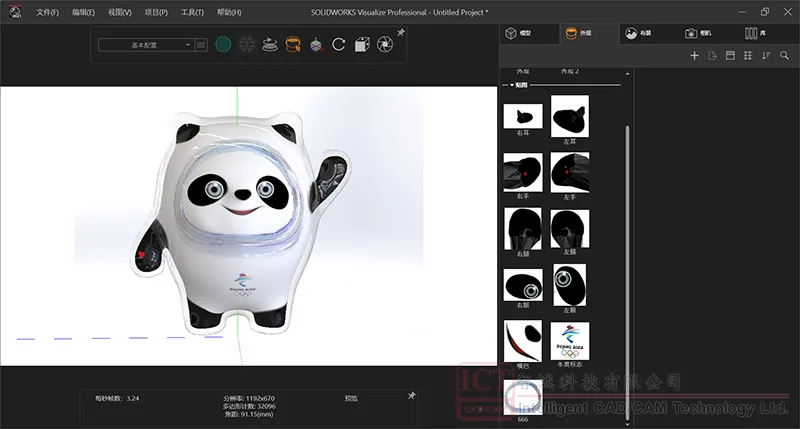800x429 pixels.
Task: Select the 右眼 decal thumbnail
Action: (x=523, y=285)
